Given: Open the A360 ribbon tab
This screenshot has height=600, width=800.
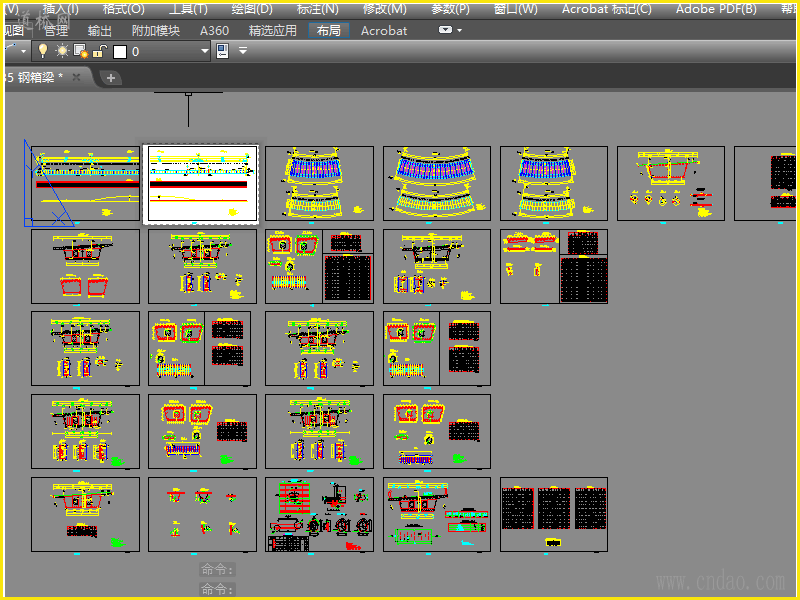Looking at the screenshot, I should click(x=214, y=30).
